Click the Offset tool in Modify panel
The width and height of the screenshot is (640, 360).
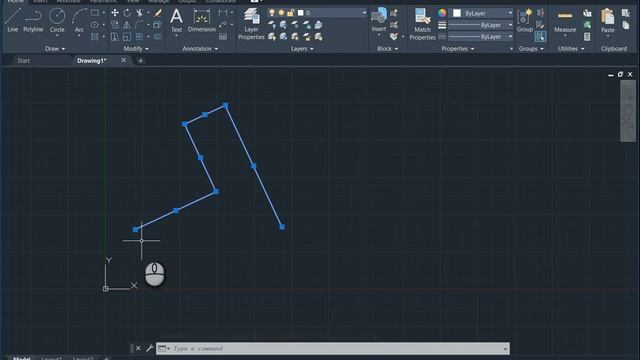pos(158,37)
